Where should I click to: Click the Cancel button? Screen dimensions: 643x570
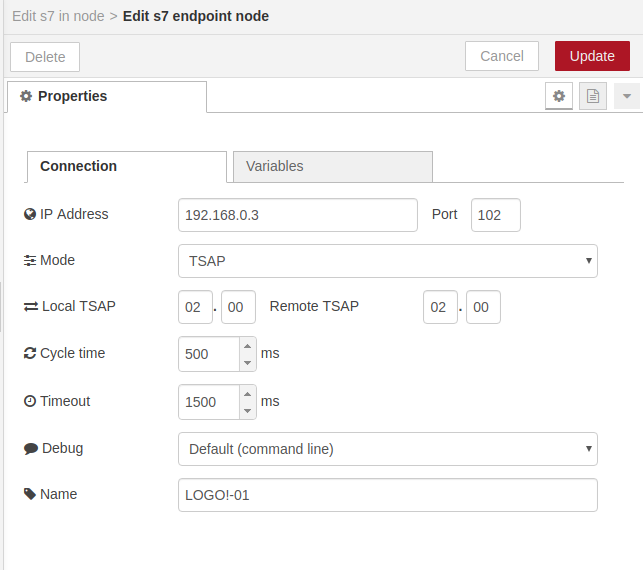pyautogui.click(x=502, y=56)
